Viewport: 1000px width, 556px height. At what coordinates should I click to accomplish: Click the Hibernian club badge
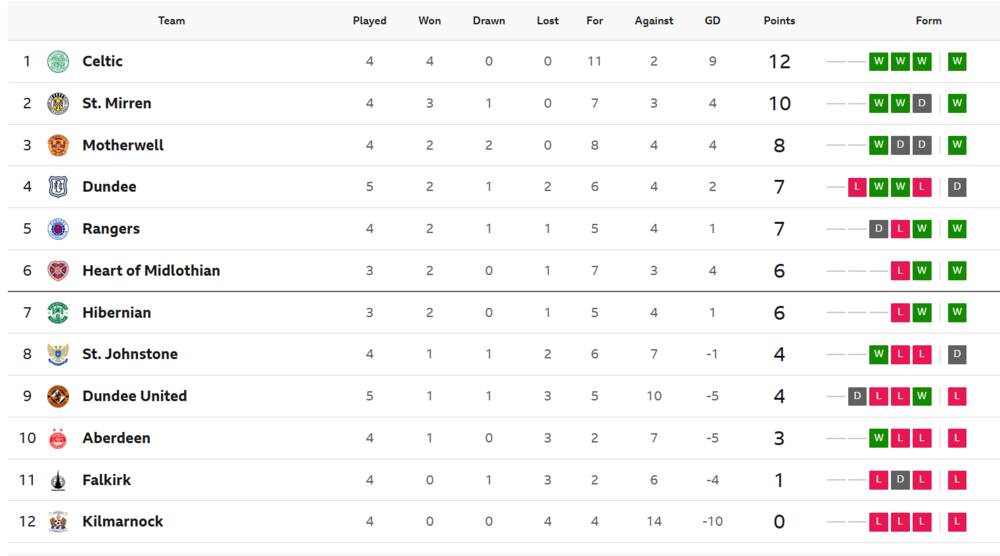tap(58, 312)
